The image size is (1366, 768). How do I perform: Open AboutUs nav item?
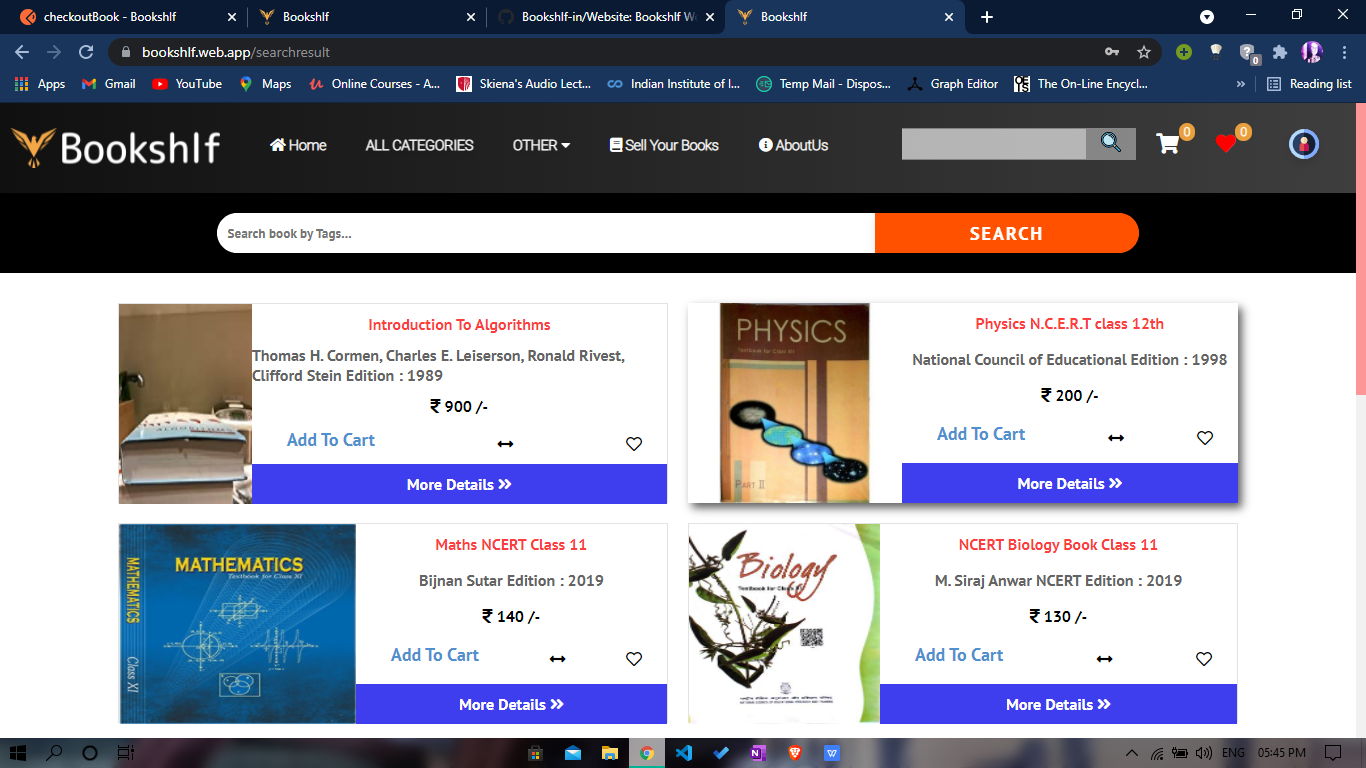(794, 145)
